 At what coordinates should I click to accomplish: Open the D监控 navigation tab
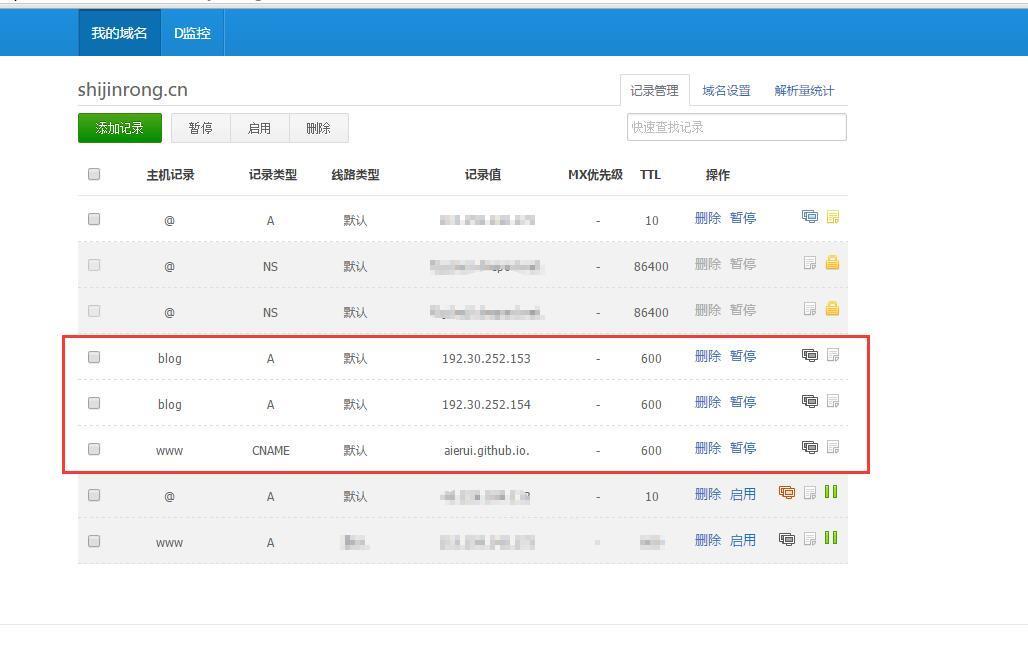click(x=192, y=33)
